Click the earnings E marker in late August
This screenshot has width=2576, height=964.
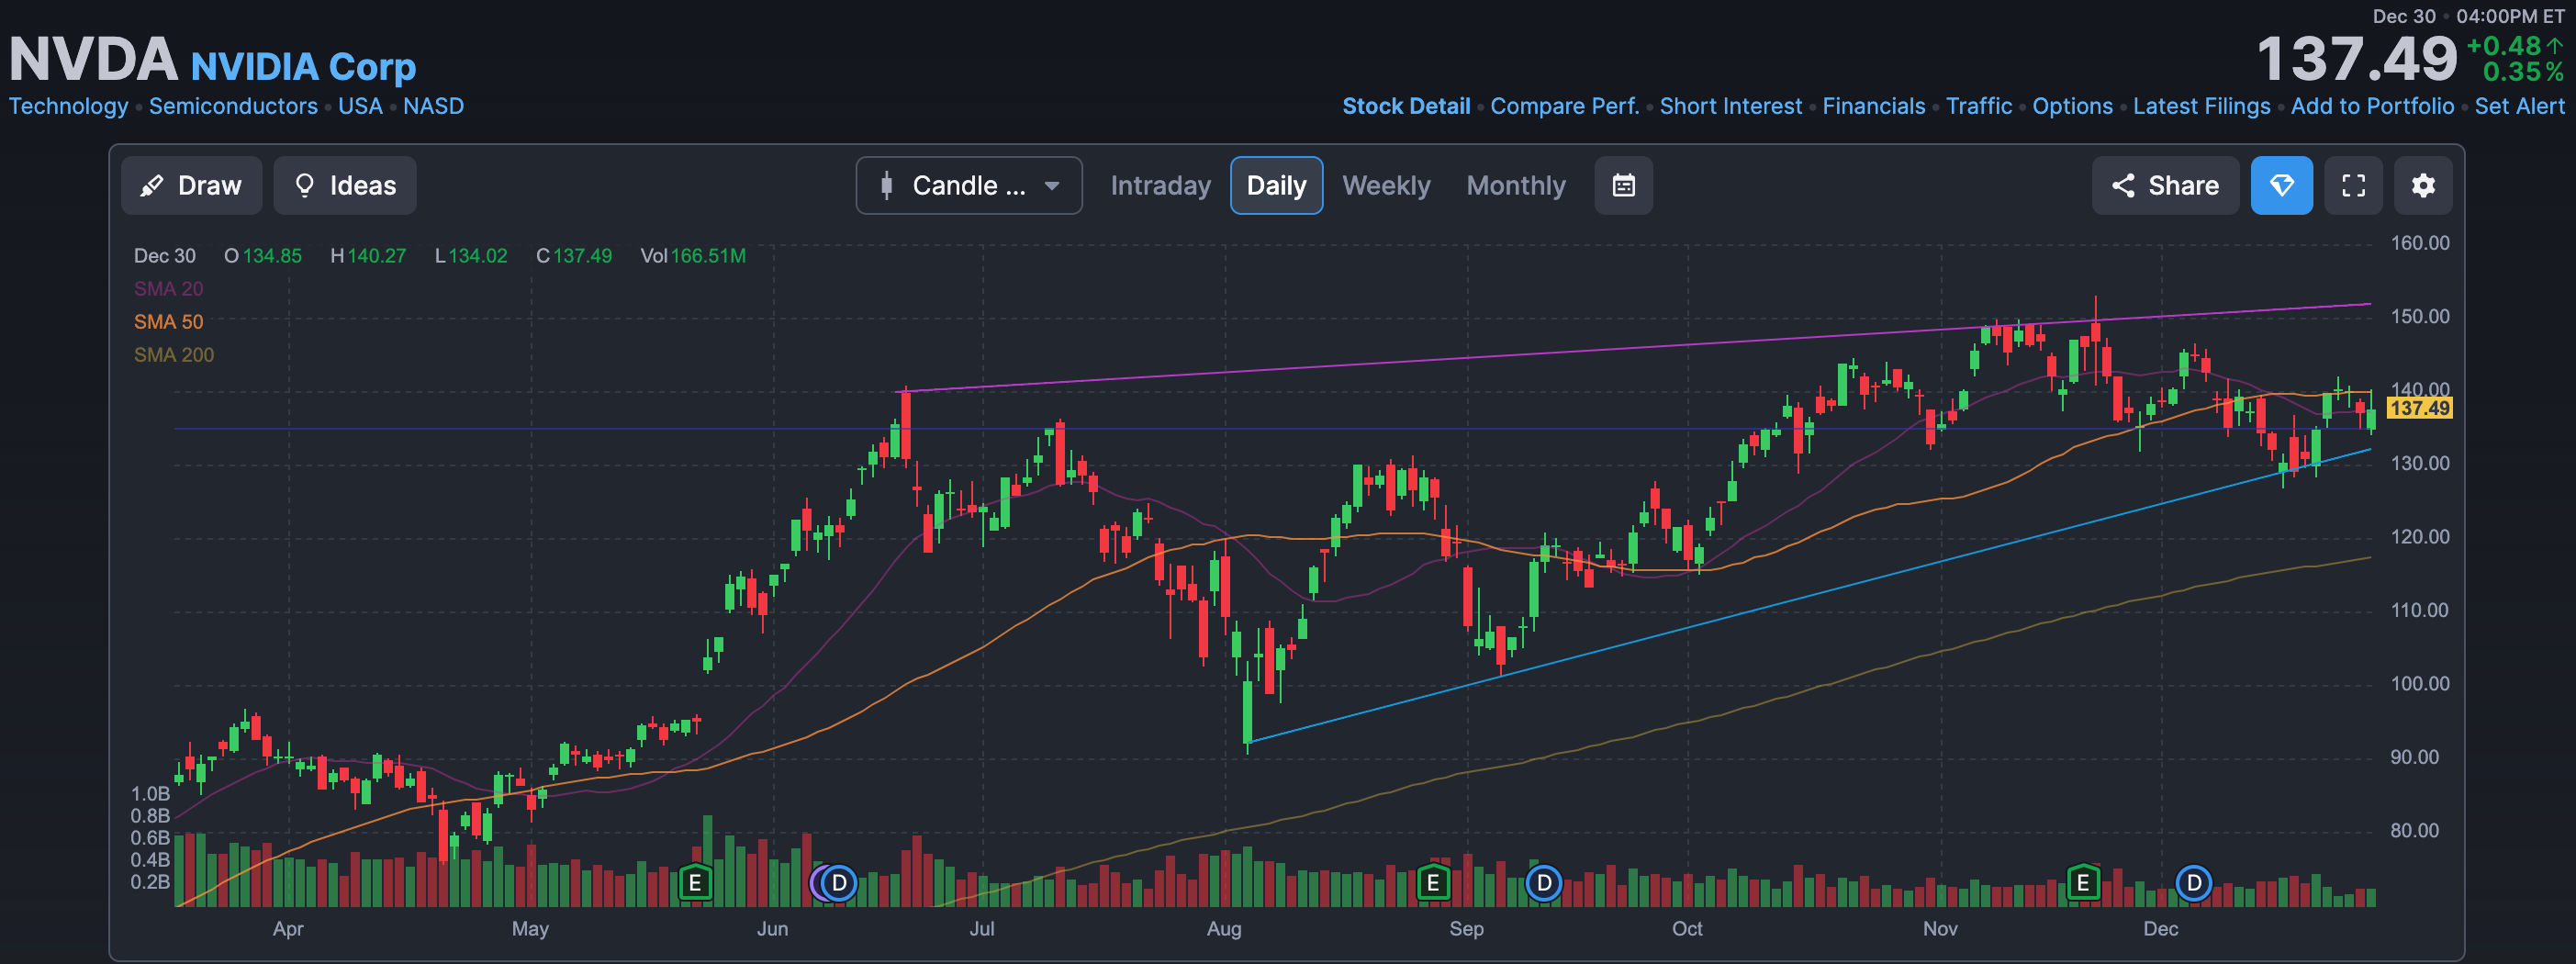pyautogui.click(x=1433, y=883)
